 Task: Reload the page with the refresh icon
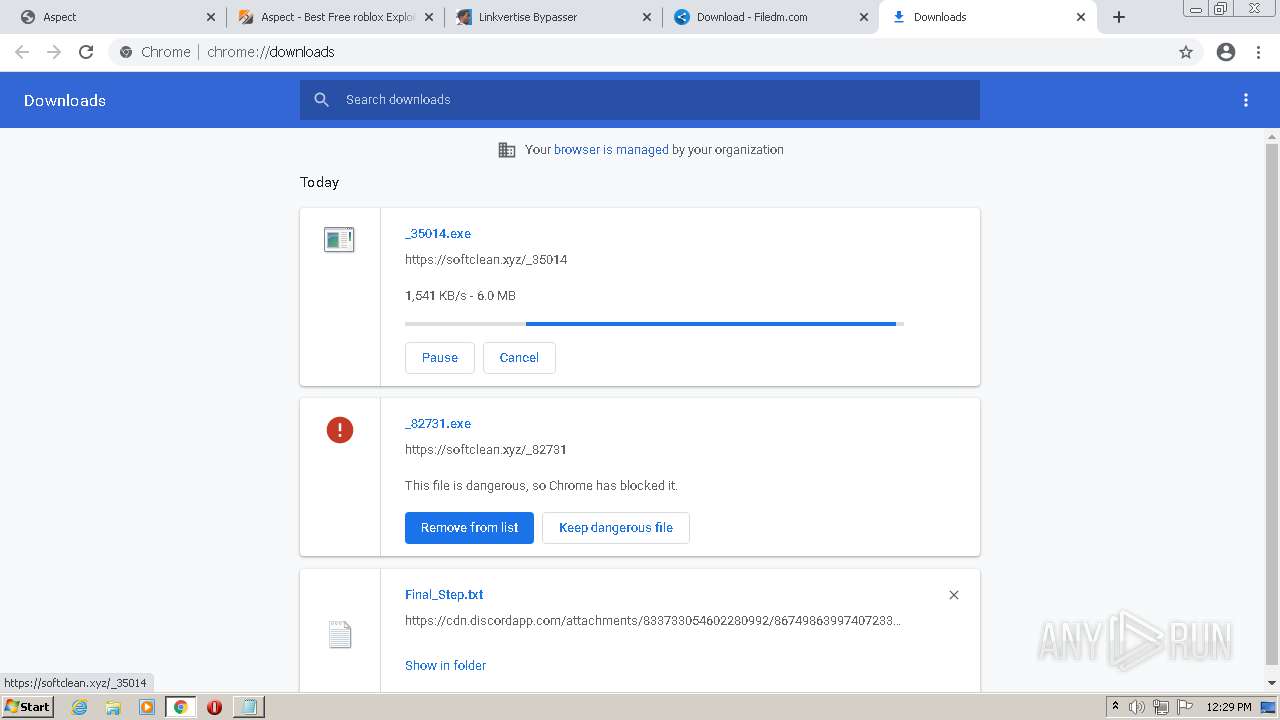pyautogui.click(x=86, y=52)
